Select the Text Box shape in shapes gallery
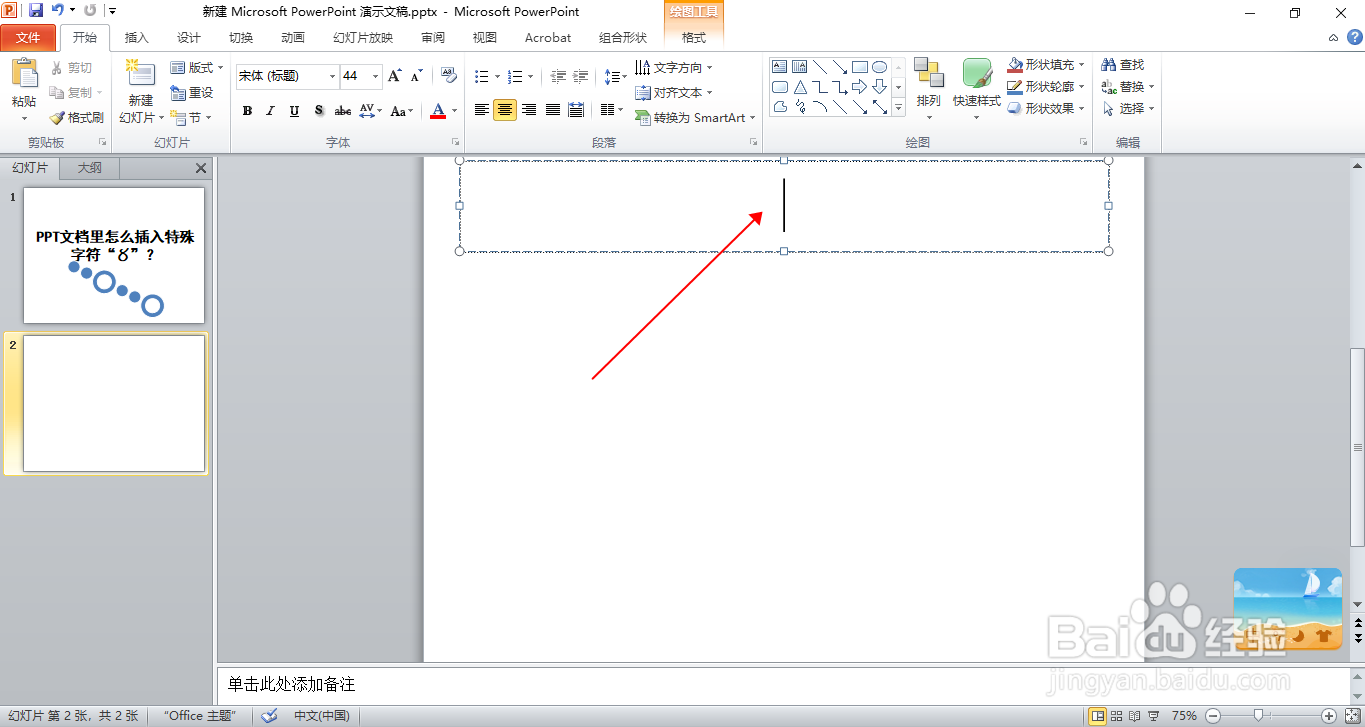 (779, 67)
